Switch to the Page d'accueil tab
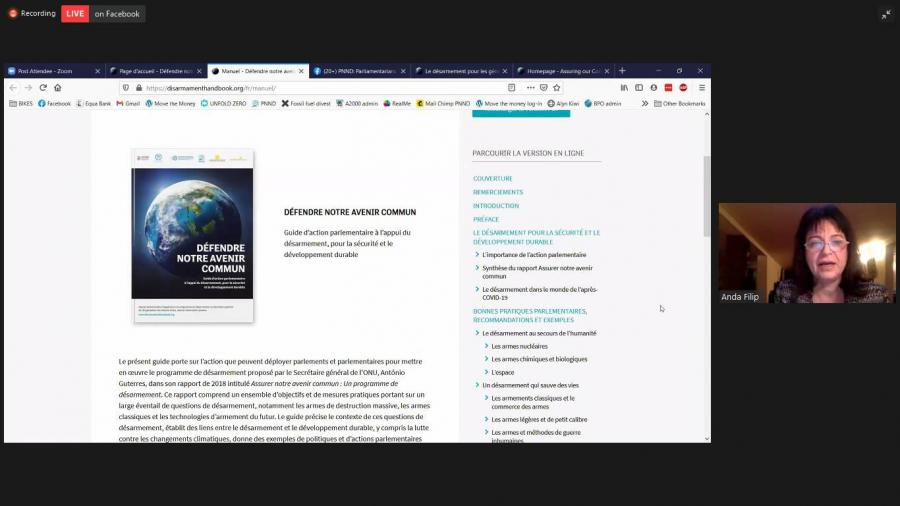 point(152,71)
